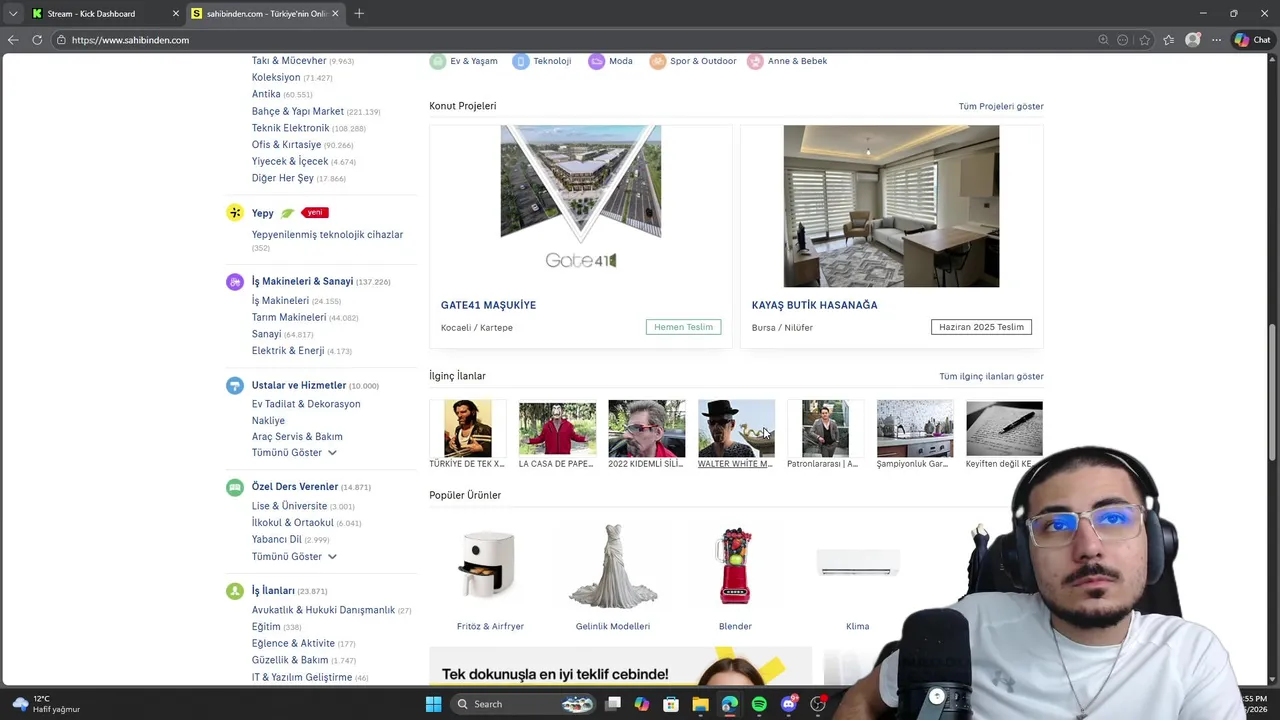
Task: Open a new browser tab with plus icon
Action: click(x=359, y=13)
